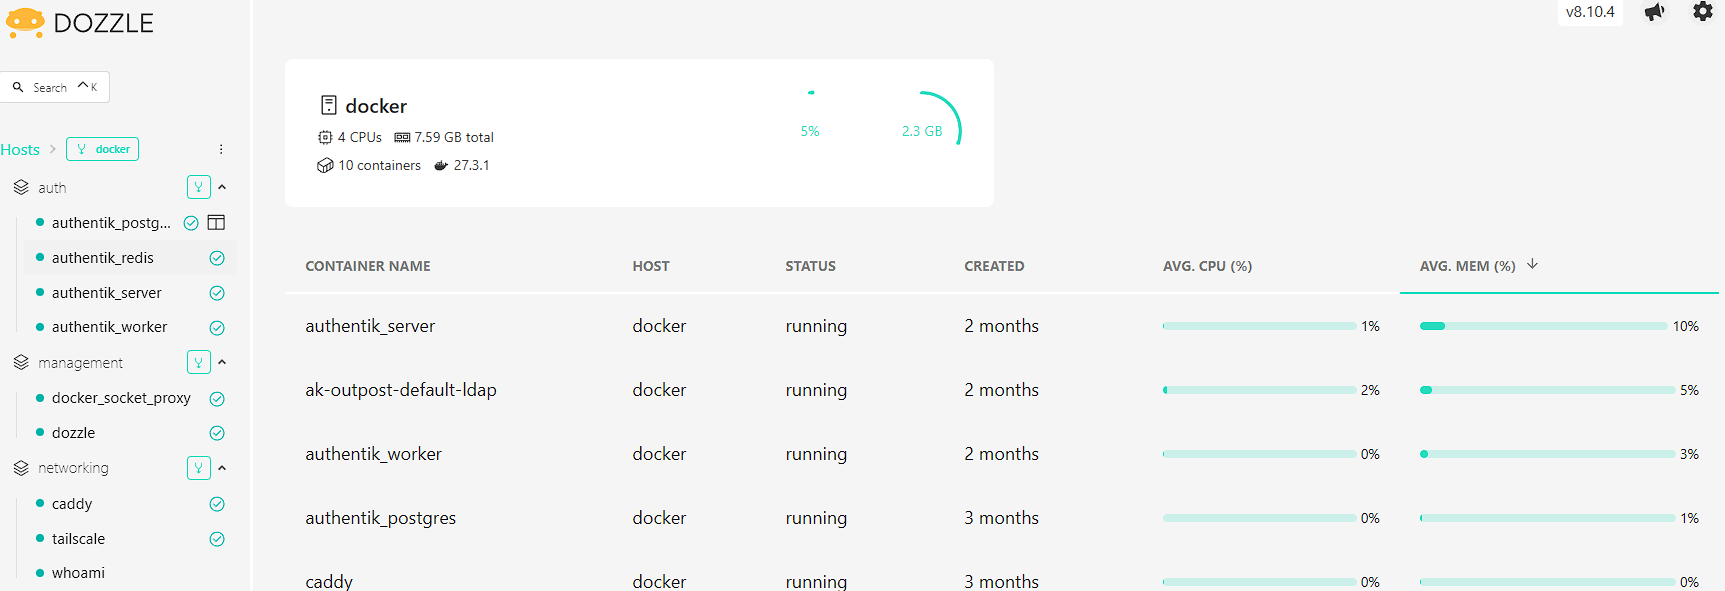Image resolution: width=1725 pixels, height=591 pixels.
Task: Open authentik_postg... in the sidebar list
Action: (111, 223)
